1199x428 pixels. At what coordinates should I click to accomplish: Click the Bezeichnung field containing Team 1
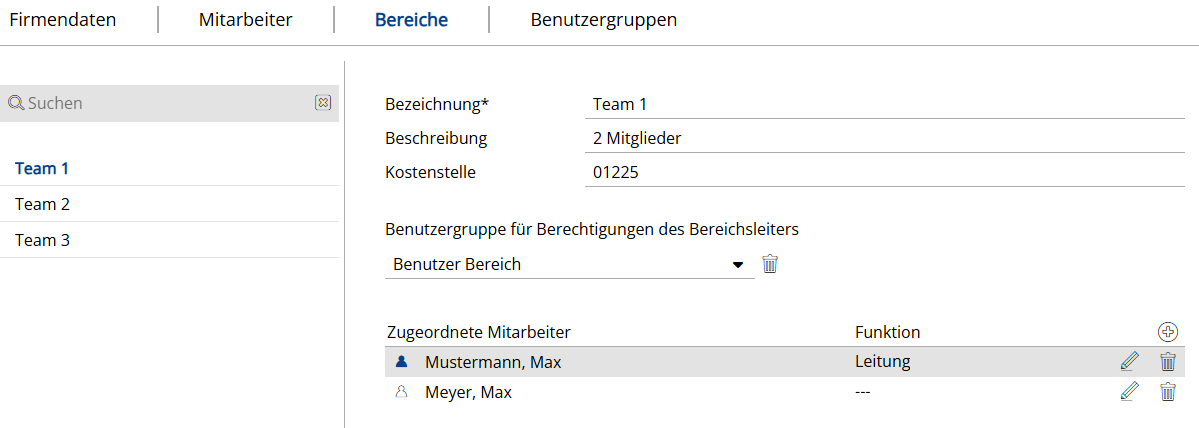tap(884, 104)
